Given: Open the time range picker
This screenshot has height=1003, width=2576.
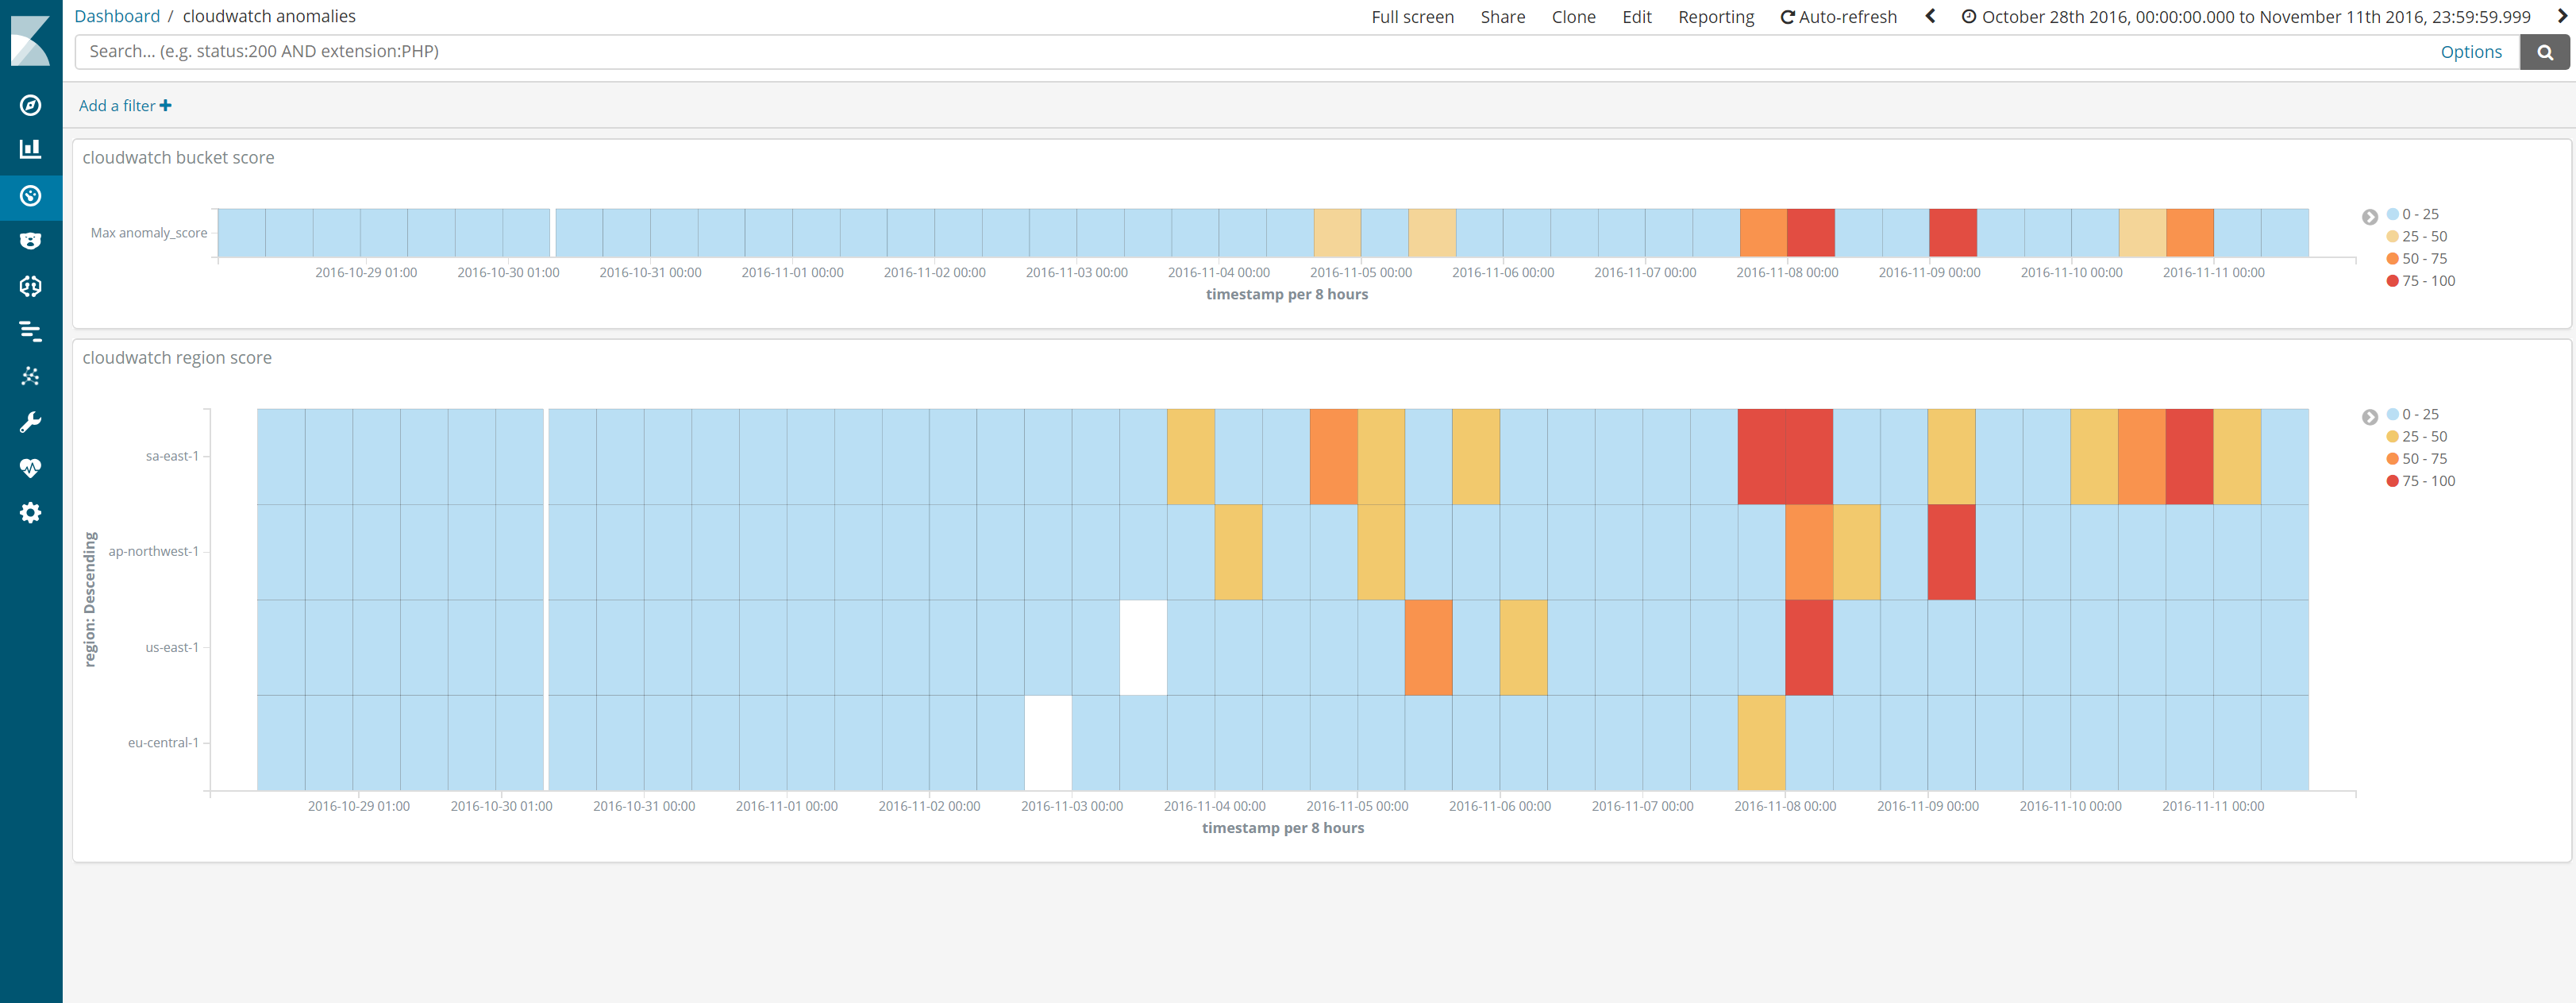Looking at the screenshot, I should [x=2245, y=17].
